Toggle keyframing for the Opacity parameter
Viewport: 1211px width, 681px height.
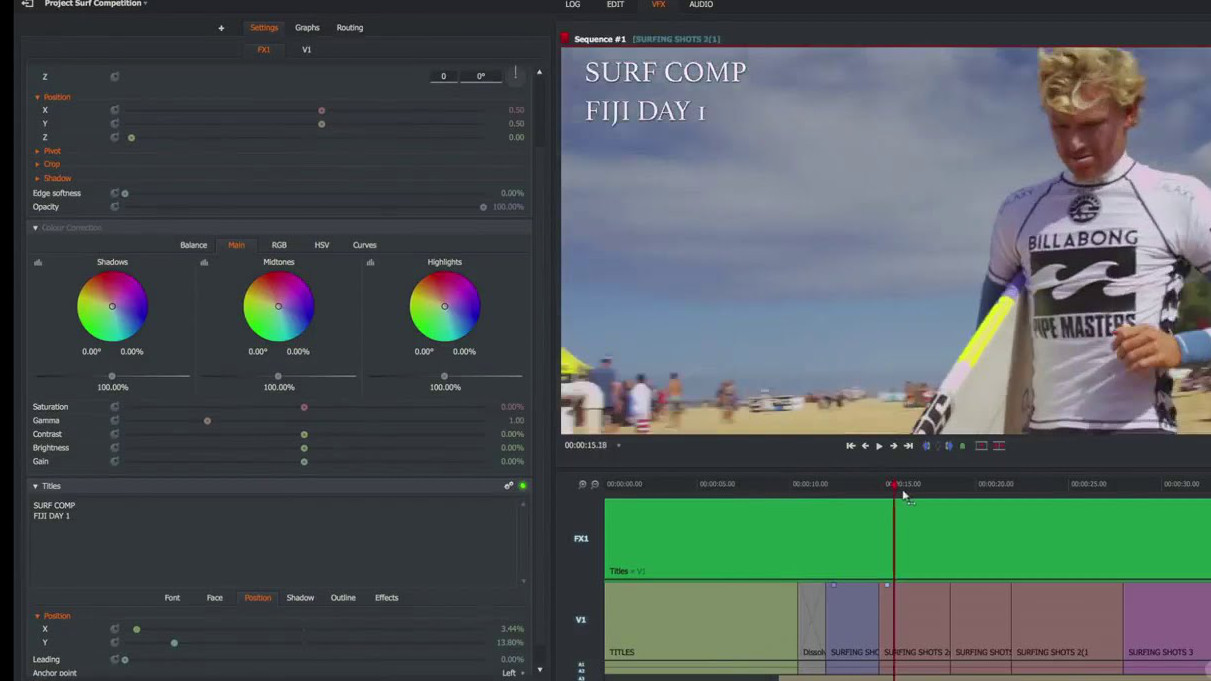[114, 207]
